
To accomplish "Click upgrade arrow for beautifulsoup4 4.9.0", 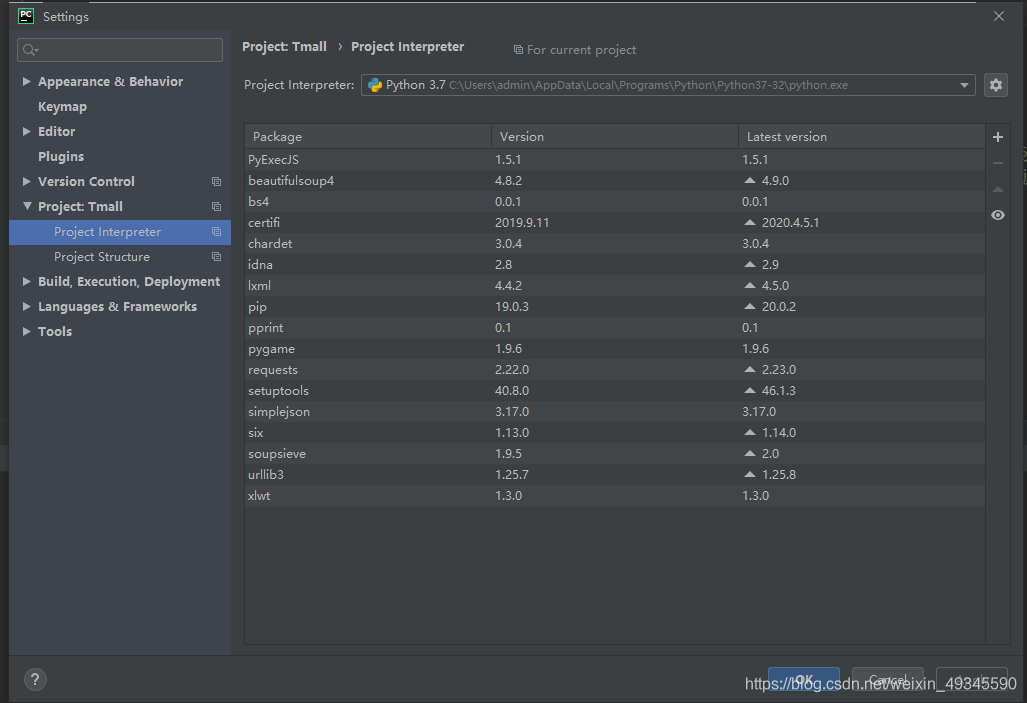I will point(750,180).
